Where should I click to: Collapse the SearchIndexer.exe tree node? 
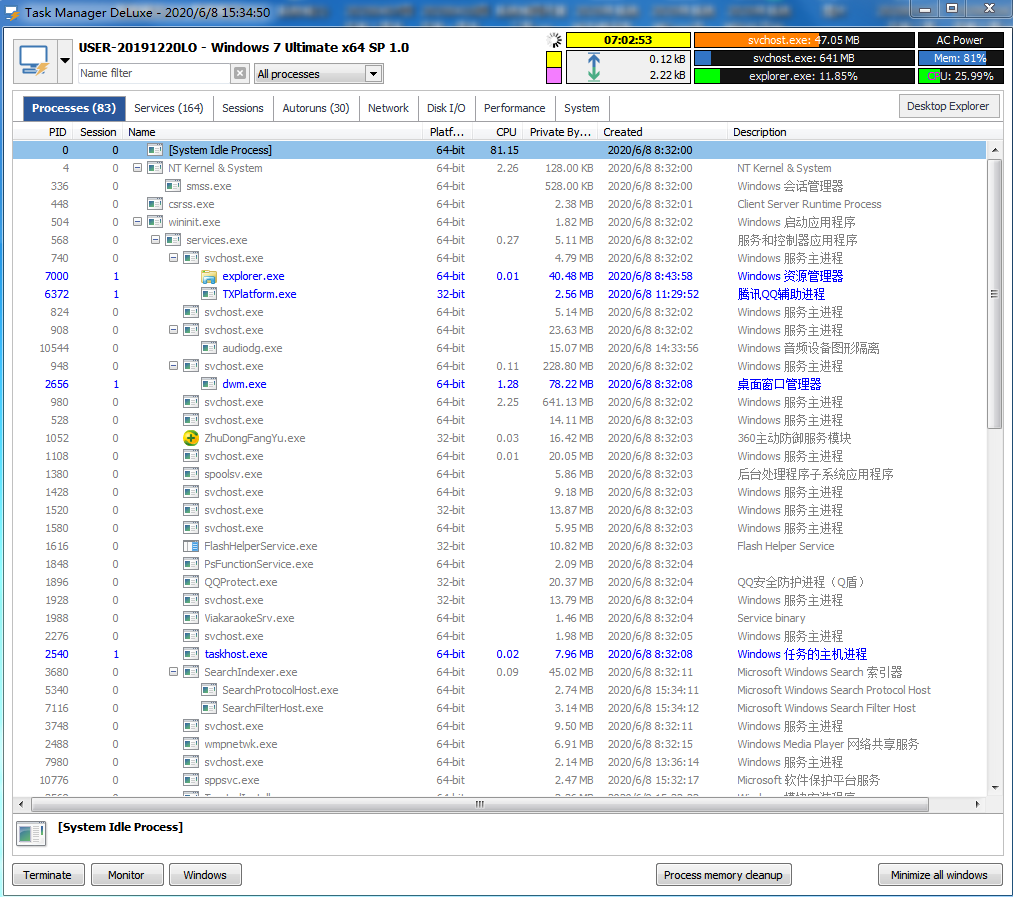point(173,672)
